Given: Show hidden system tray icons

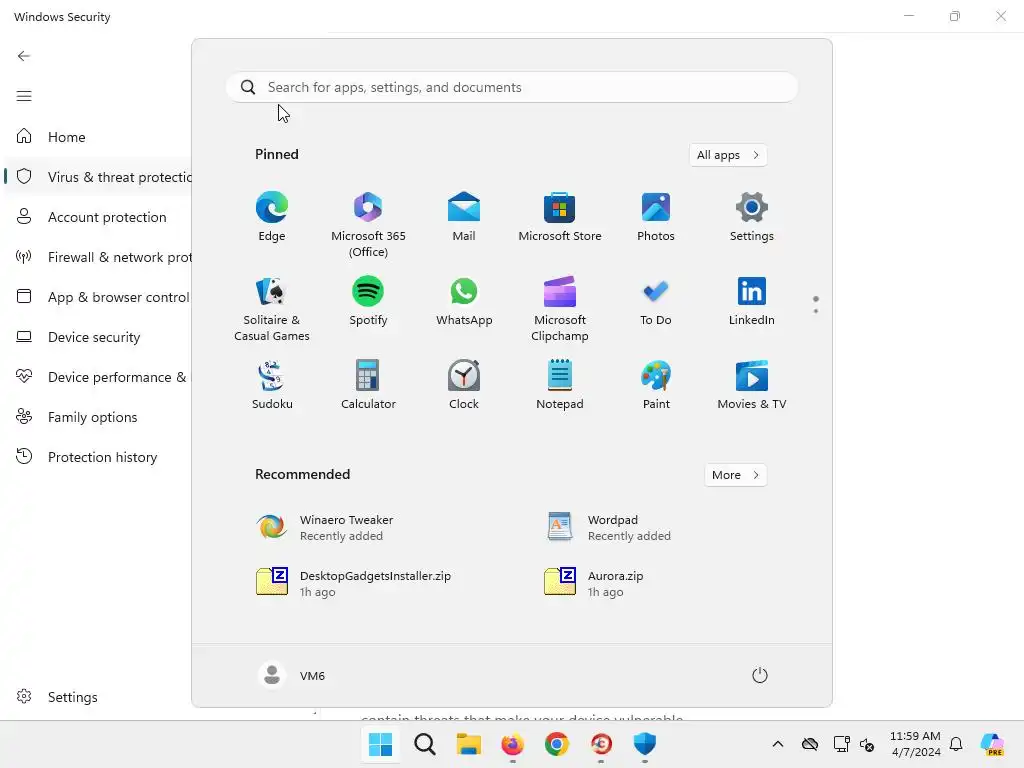Looking at the screenshot, I should pyautogui.click(x=778, y=744).
